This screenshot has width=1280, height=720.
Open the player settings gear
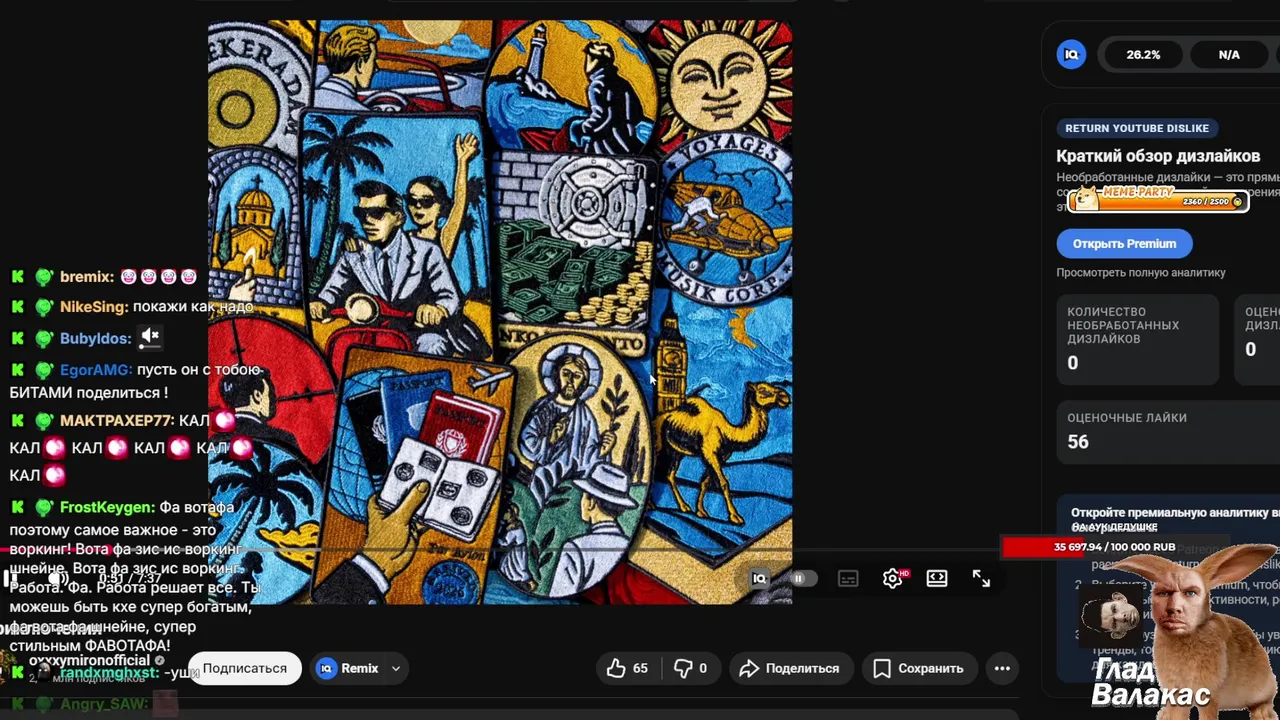[893, 578]
